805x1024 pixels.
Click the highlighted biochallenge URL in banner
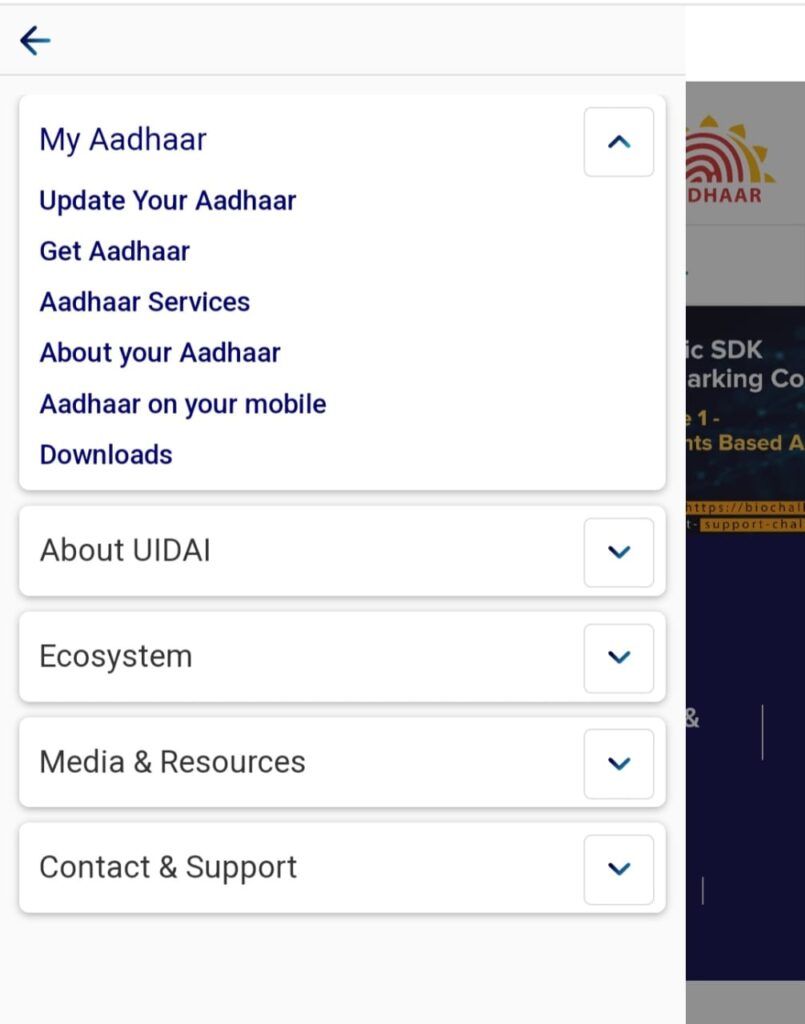coord(745,516)
